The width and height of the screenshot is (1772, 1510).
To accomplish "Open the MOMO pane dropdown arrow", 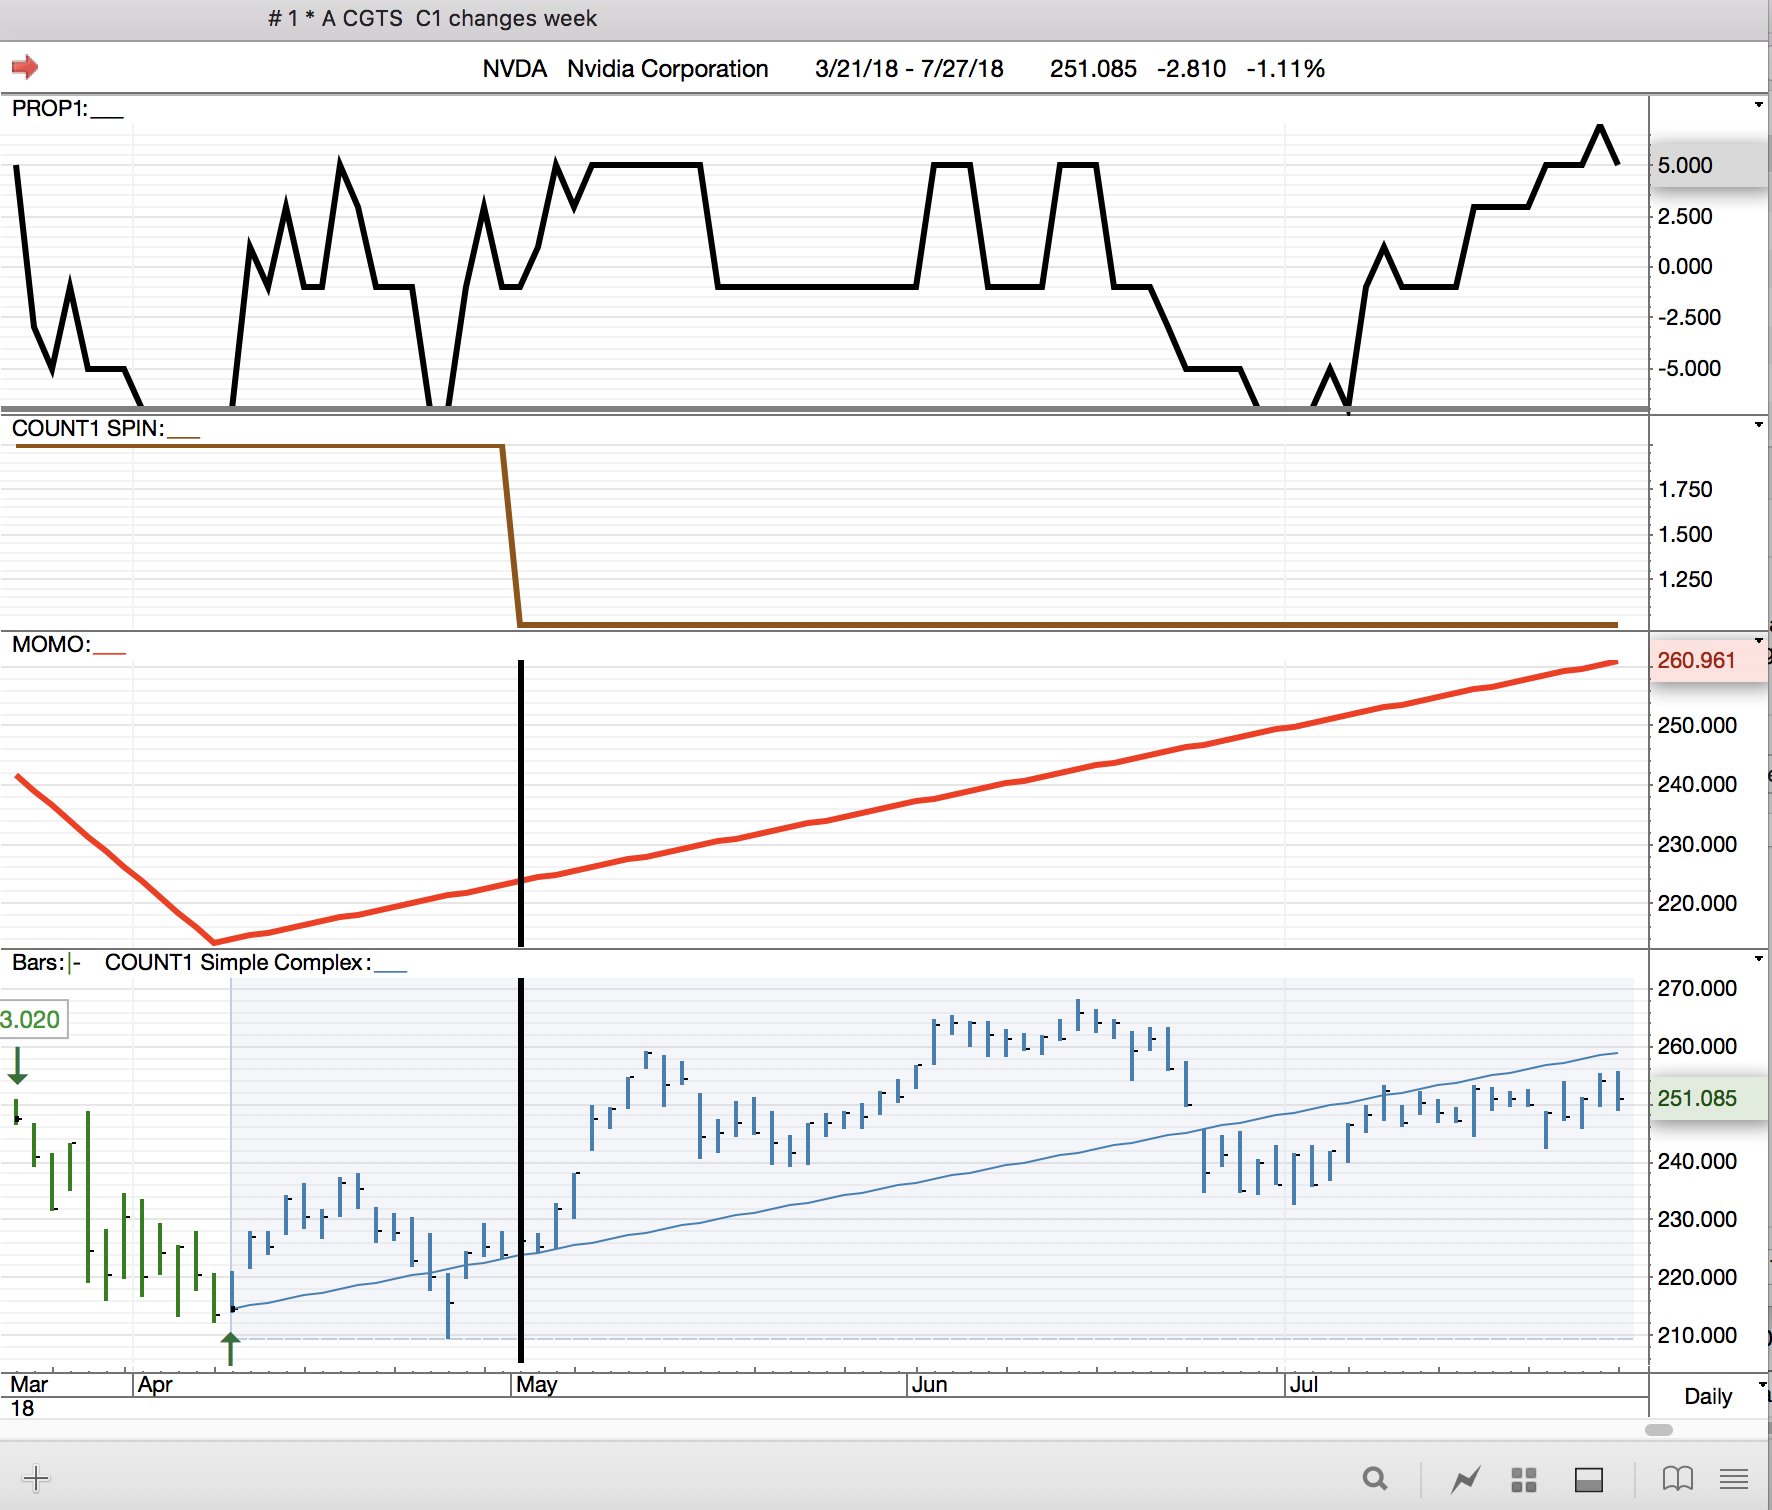I will (1759, 640).
